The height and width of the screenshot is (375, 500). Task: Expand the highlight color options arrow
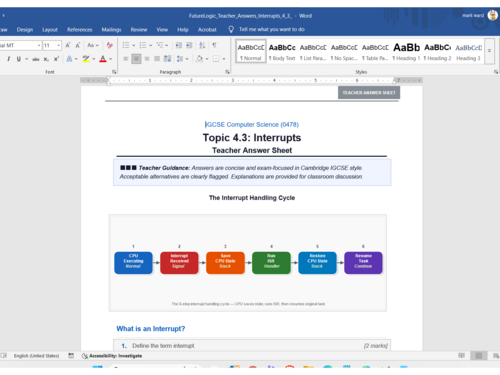[94, 59]
